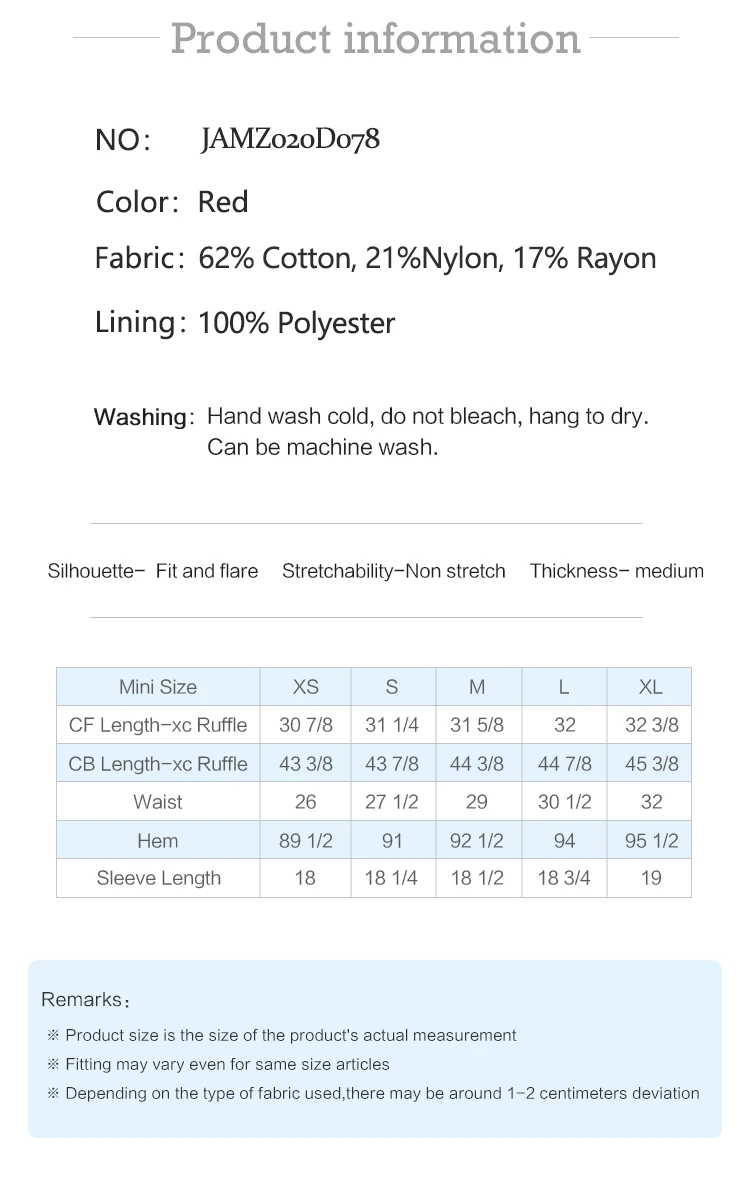Click the Product information heading
The width and height of the screenshot is (750, 1190).
375,38
